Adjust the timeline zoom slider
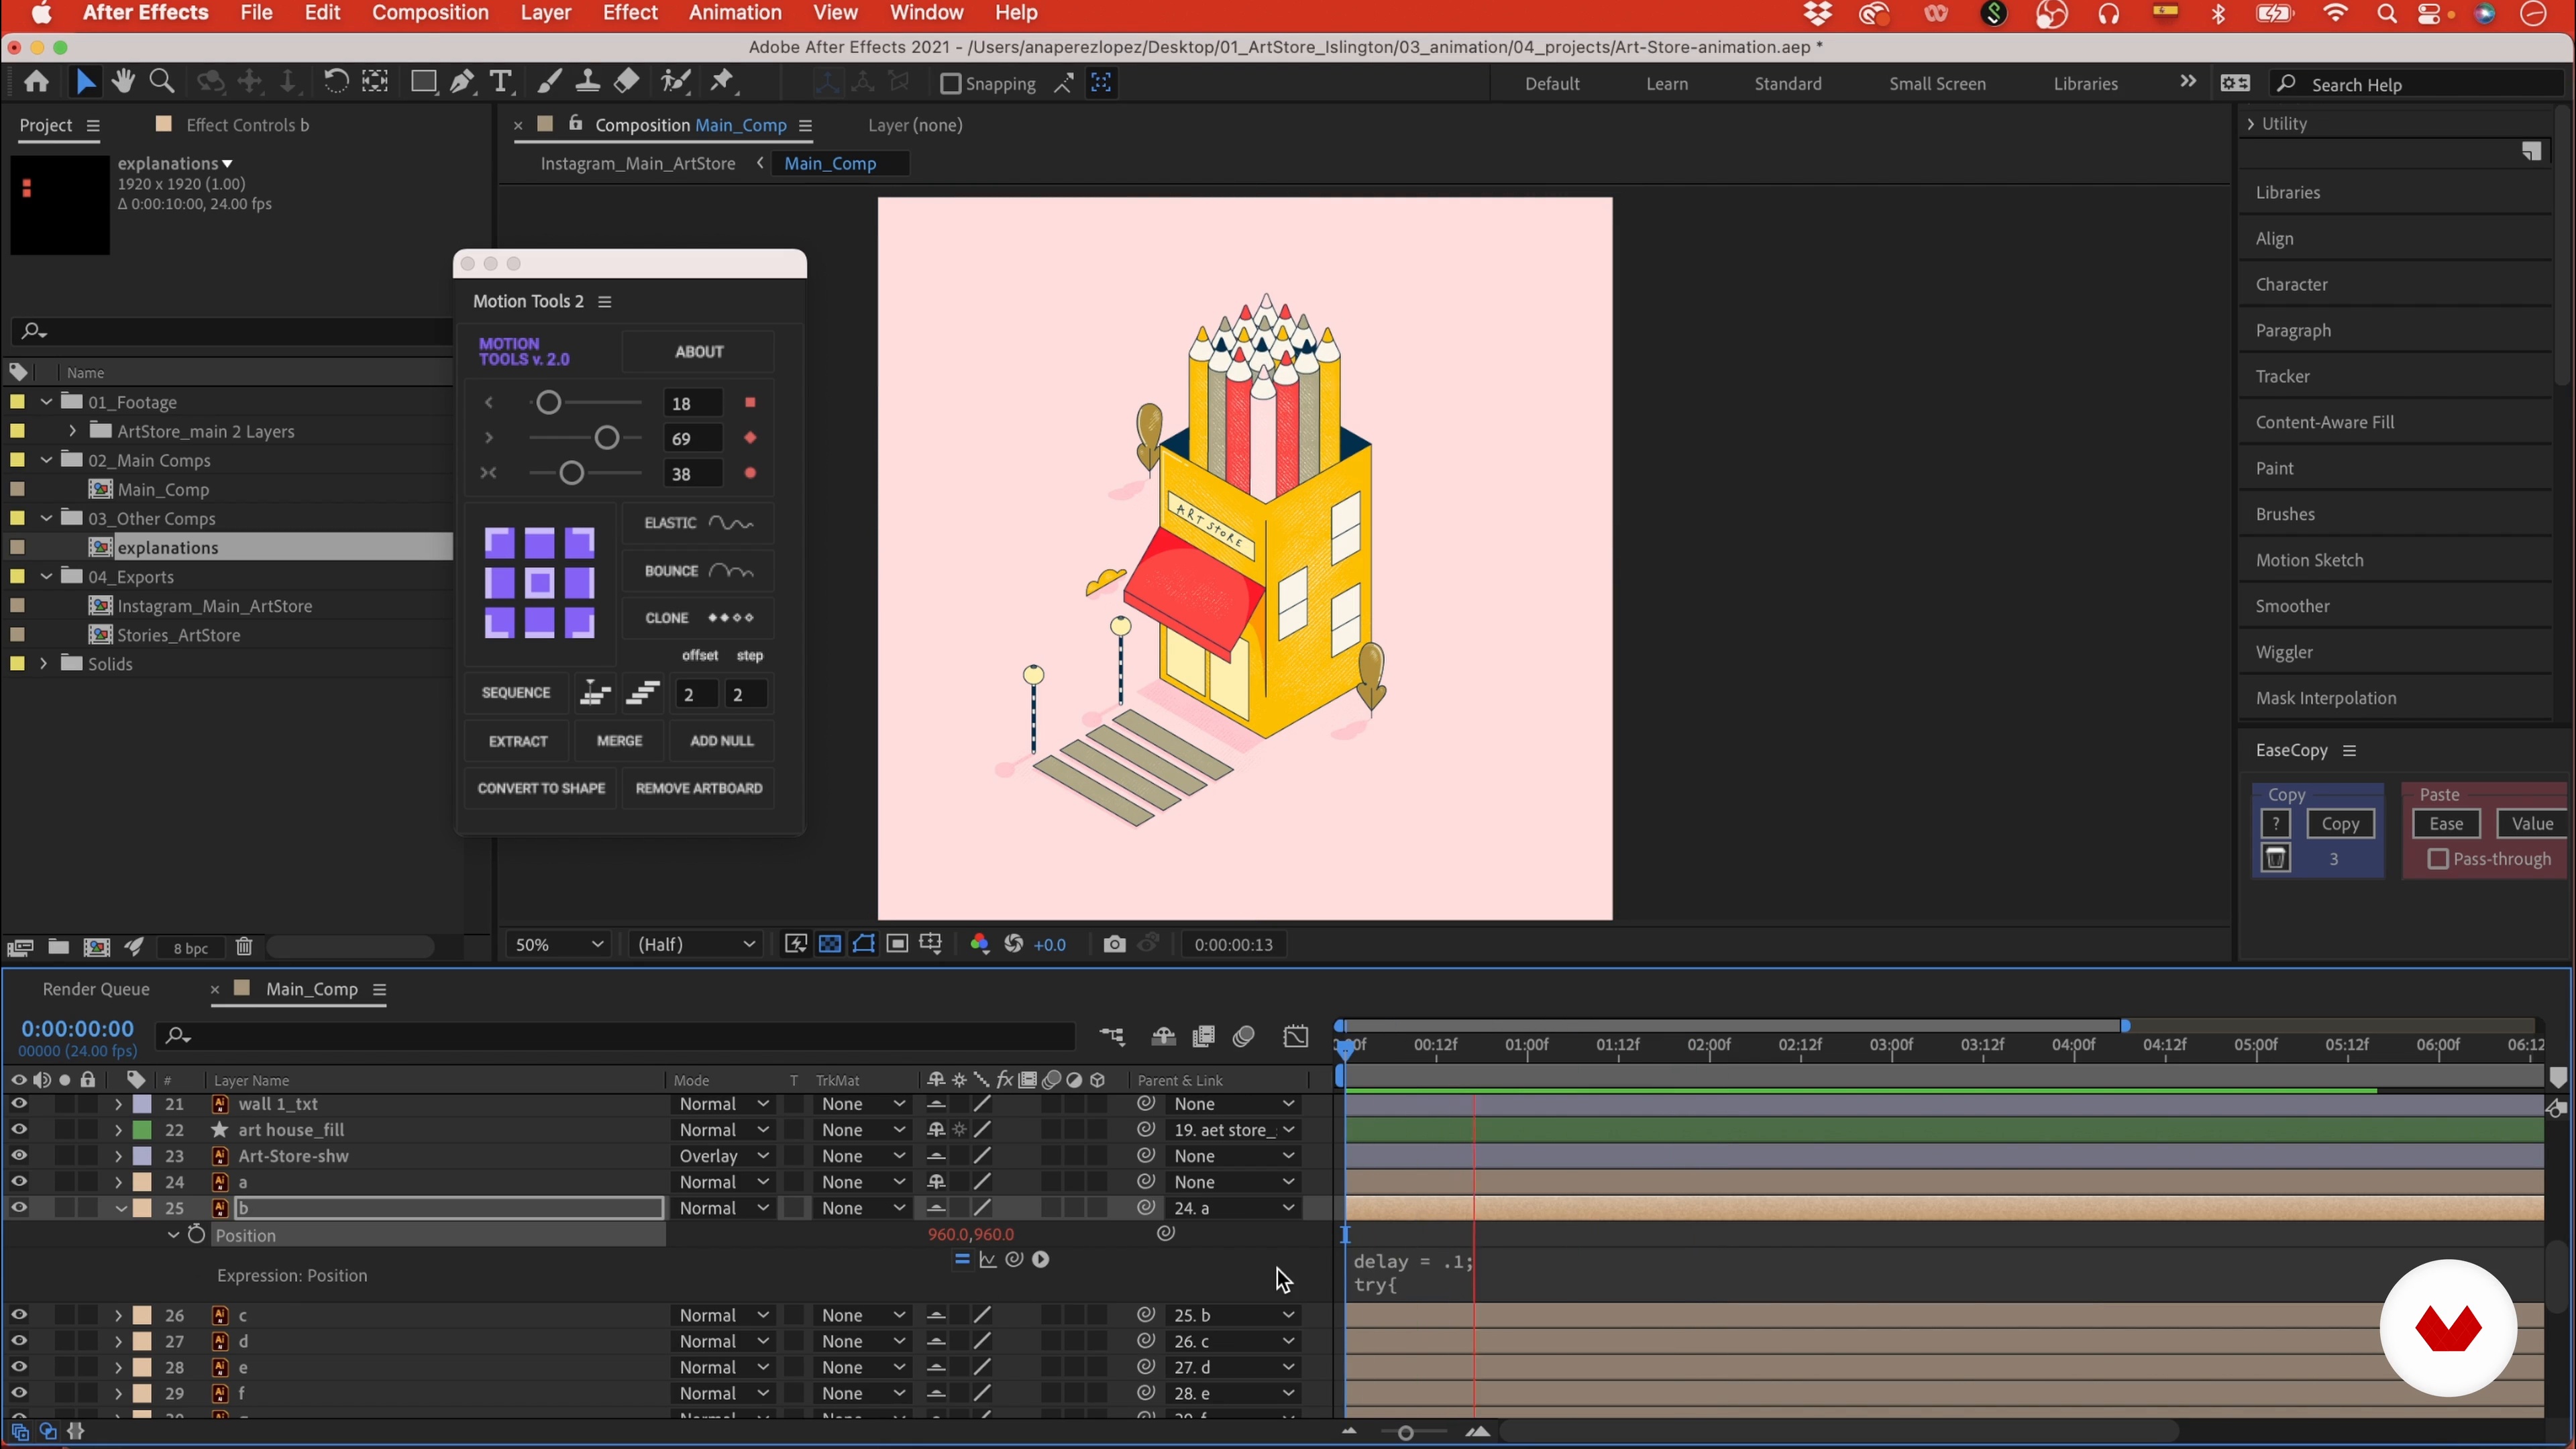 point(1405,1433)
